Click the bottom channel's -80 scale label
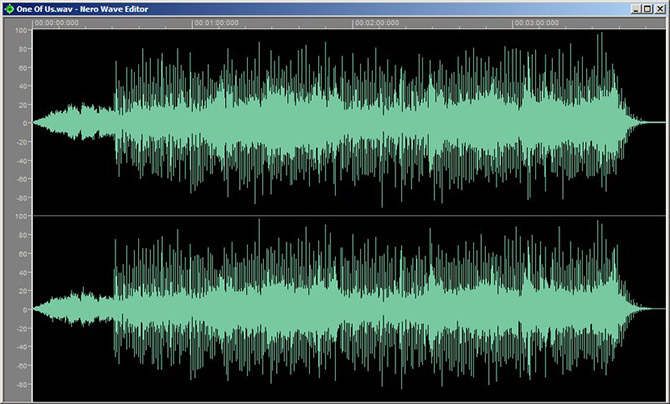The width and height of the screenshot is (670, 404). click(20, 382)
